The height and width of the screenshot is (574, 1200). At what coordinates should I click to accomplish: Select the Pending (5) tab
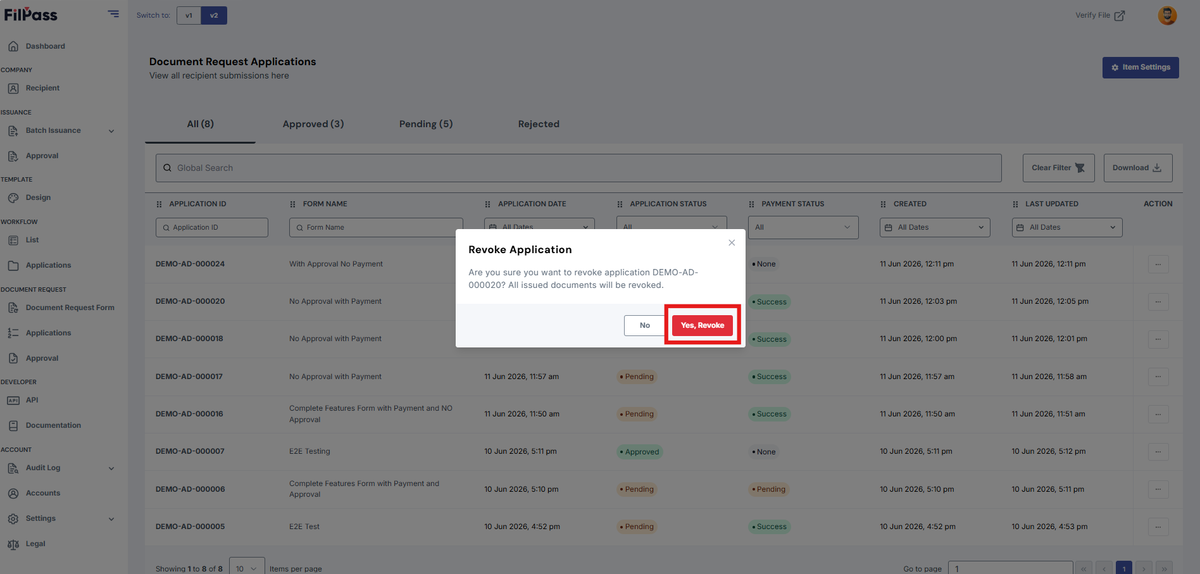tap(426, 124)
